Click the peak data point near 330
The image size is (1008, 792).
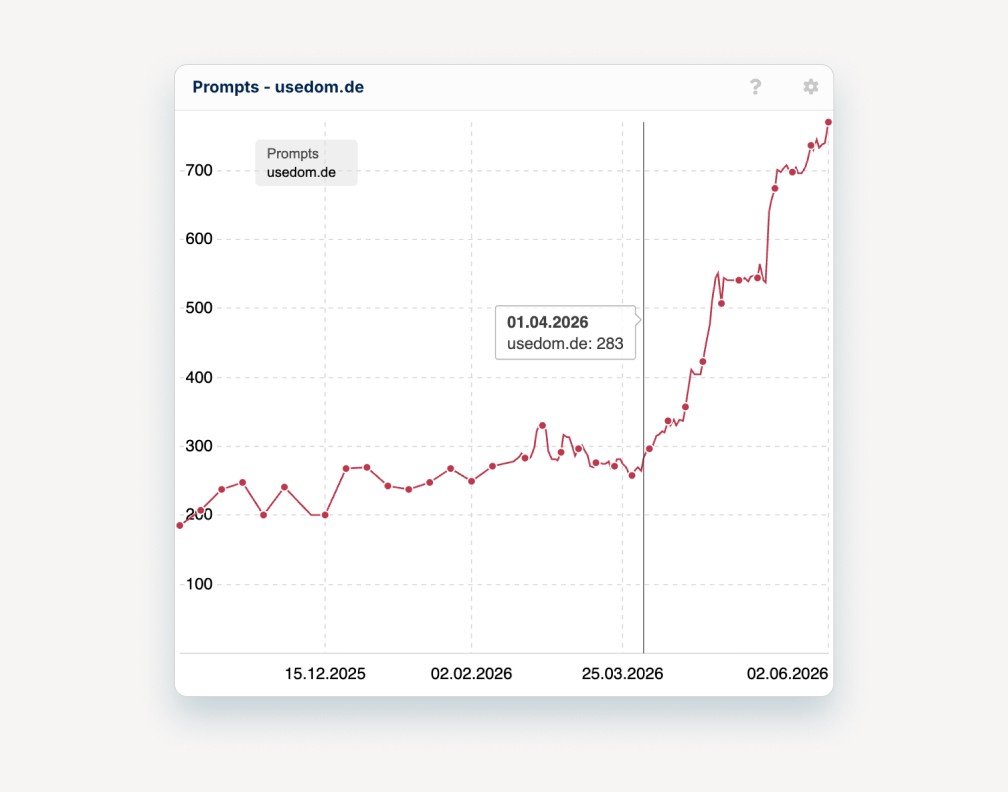(542, 426)
